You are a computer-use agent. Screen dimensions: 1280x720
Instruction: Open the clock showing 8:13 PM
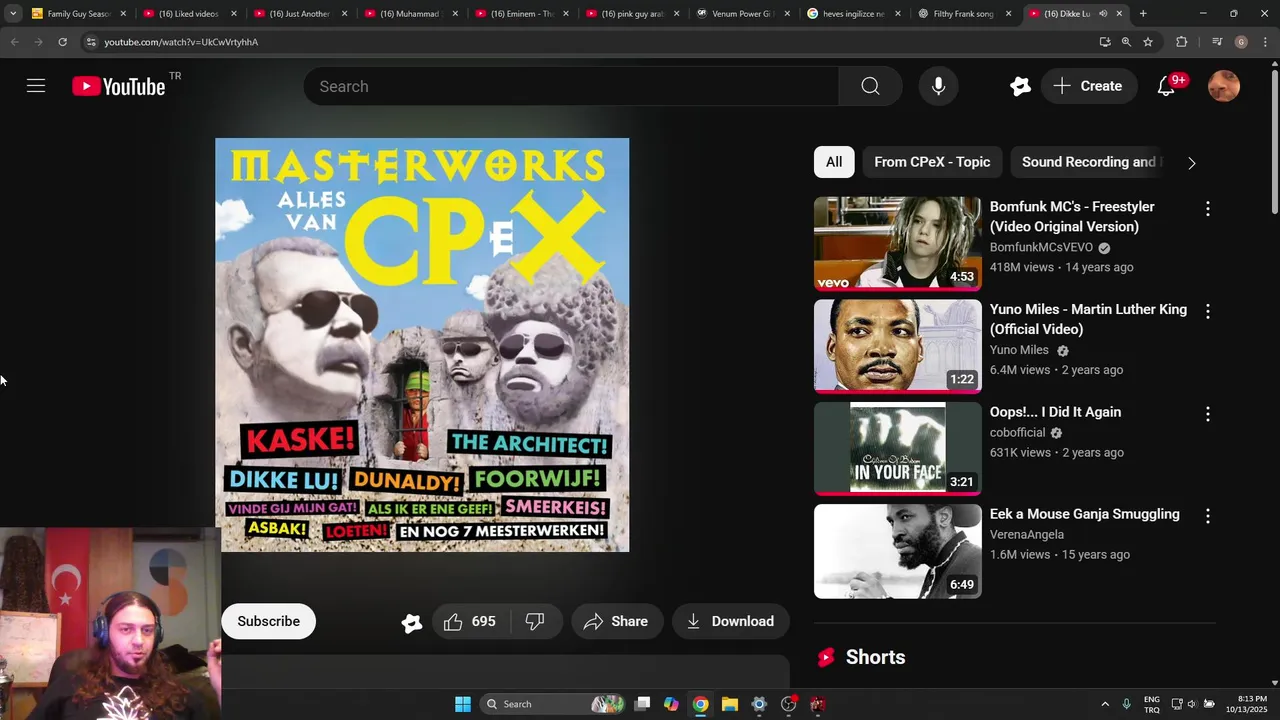(x=1246, y=704)
